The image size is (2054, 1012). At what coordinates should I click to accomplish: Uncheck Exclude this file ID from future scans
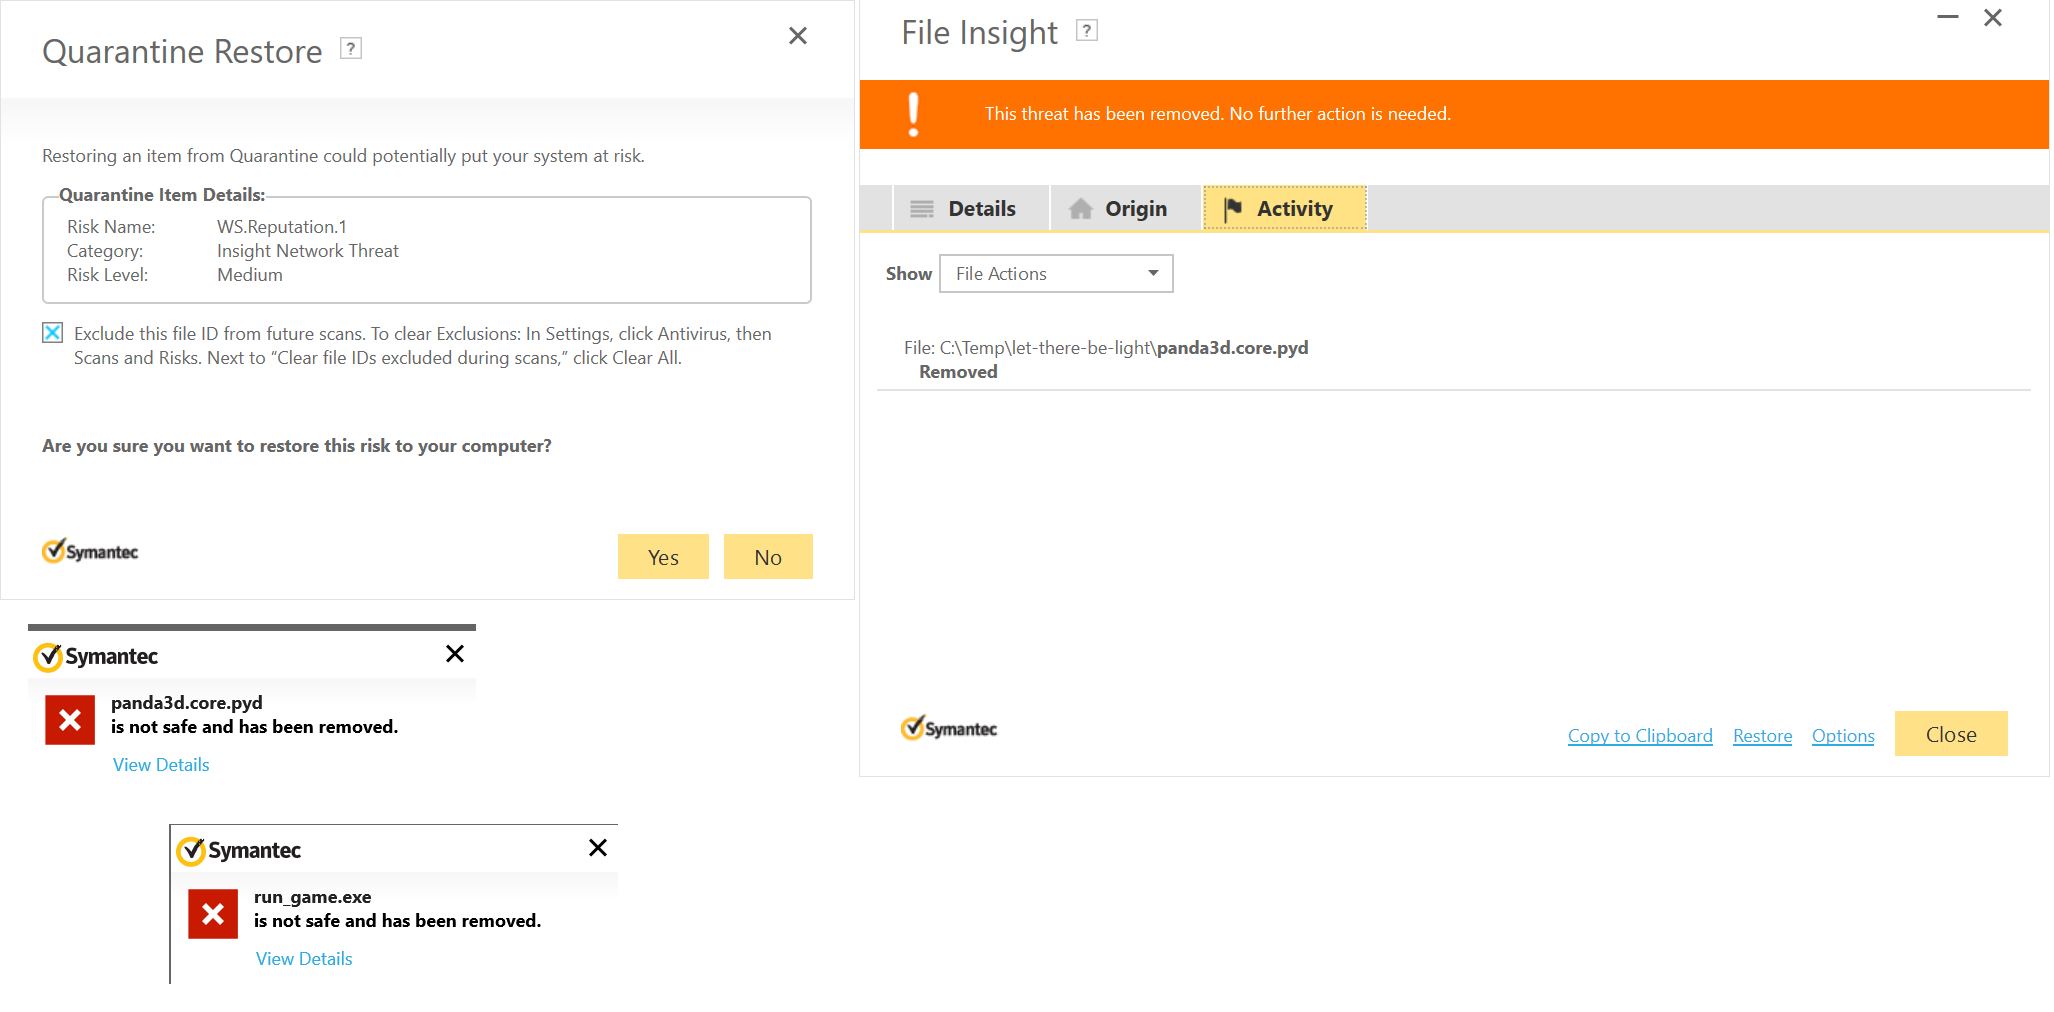[53, 333]
